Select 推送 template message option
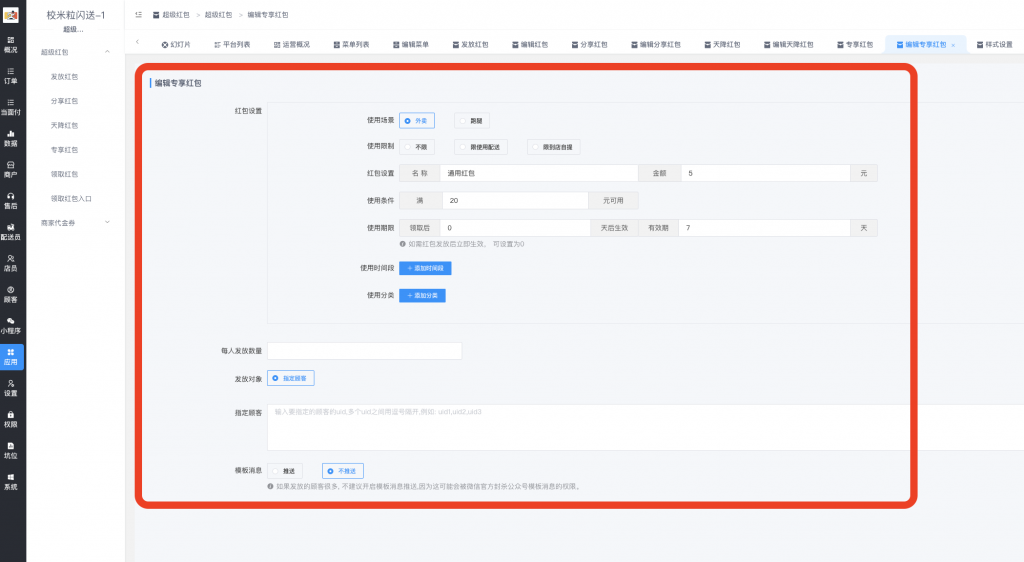This screenshot has width=1024, height=562. click(285, 471)
